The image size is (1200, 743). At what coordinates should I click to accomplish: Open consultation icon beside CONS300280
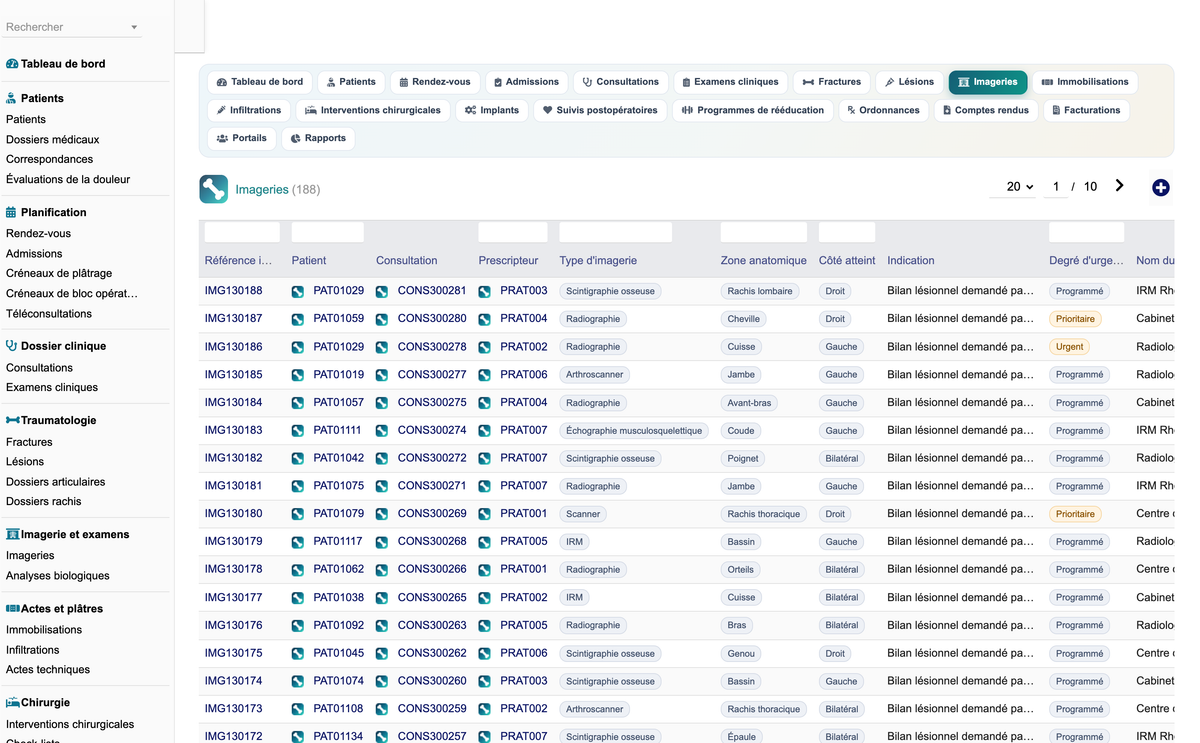[382, 319]
